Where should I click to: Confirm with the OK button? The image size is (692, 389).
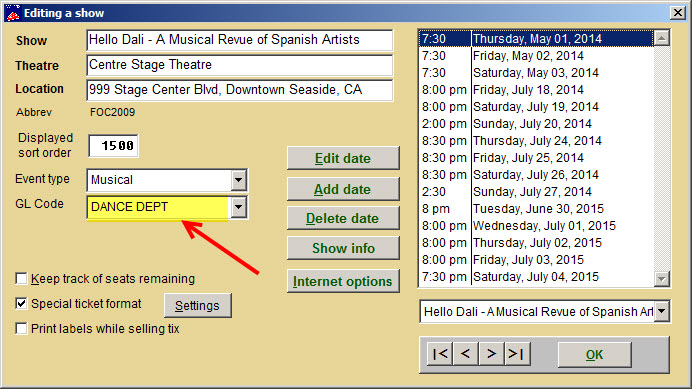click(x=594, y=355)
